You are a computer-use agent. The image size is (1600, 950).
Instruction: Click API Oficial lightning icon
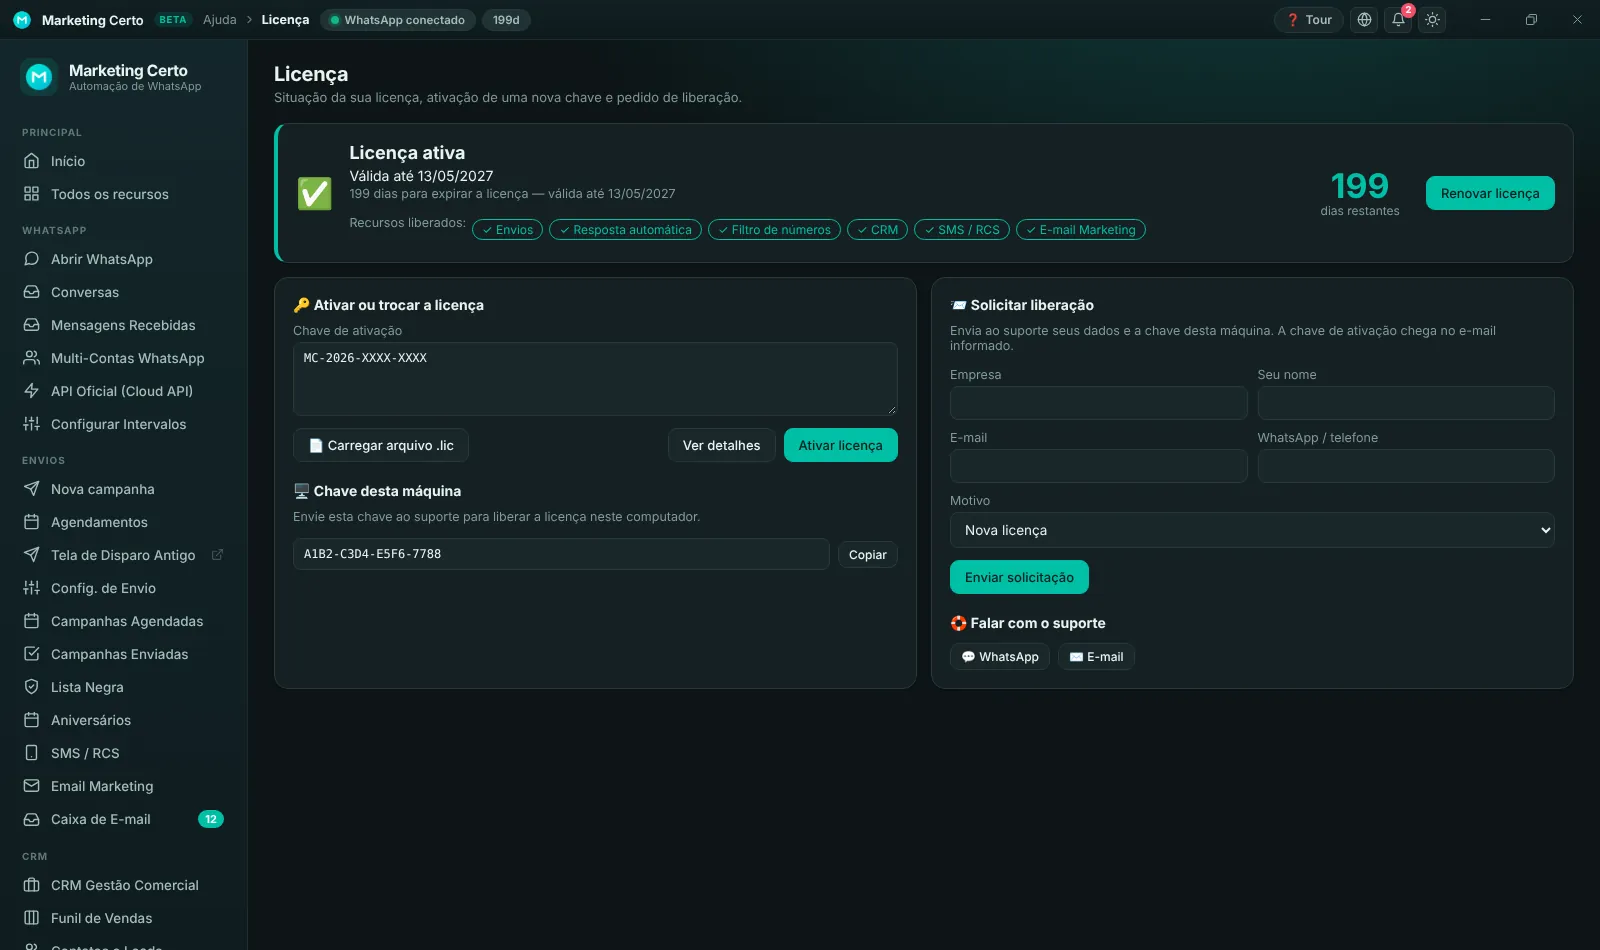[x=32, y=391]
